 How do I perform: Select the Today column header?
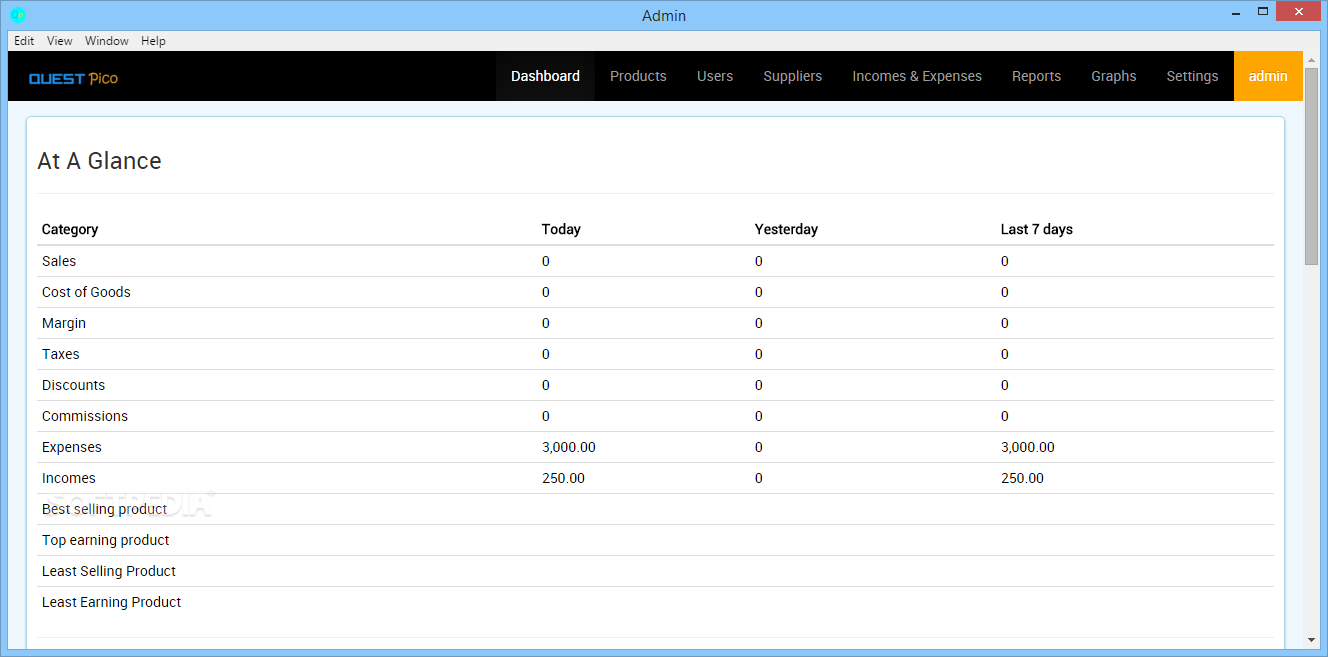point(561,229)
